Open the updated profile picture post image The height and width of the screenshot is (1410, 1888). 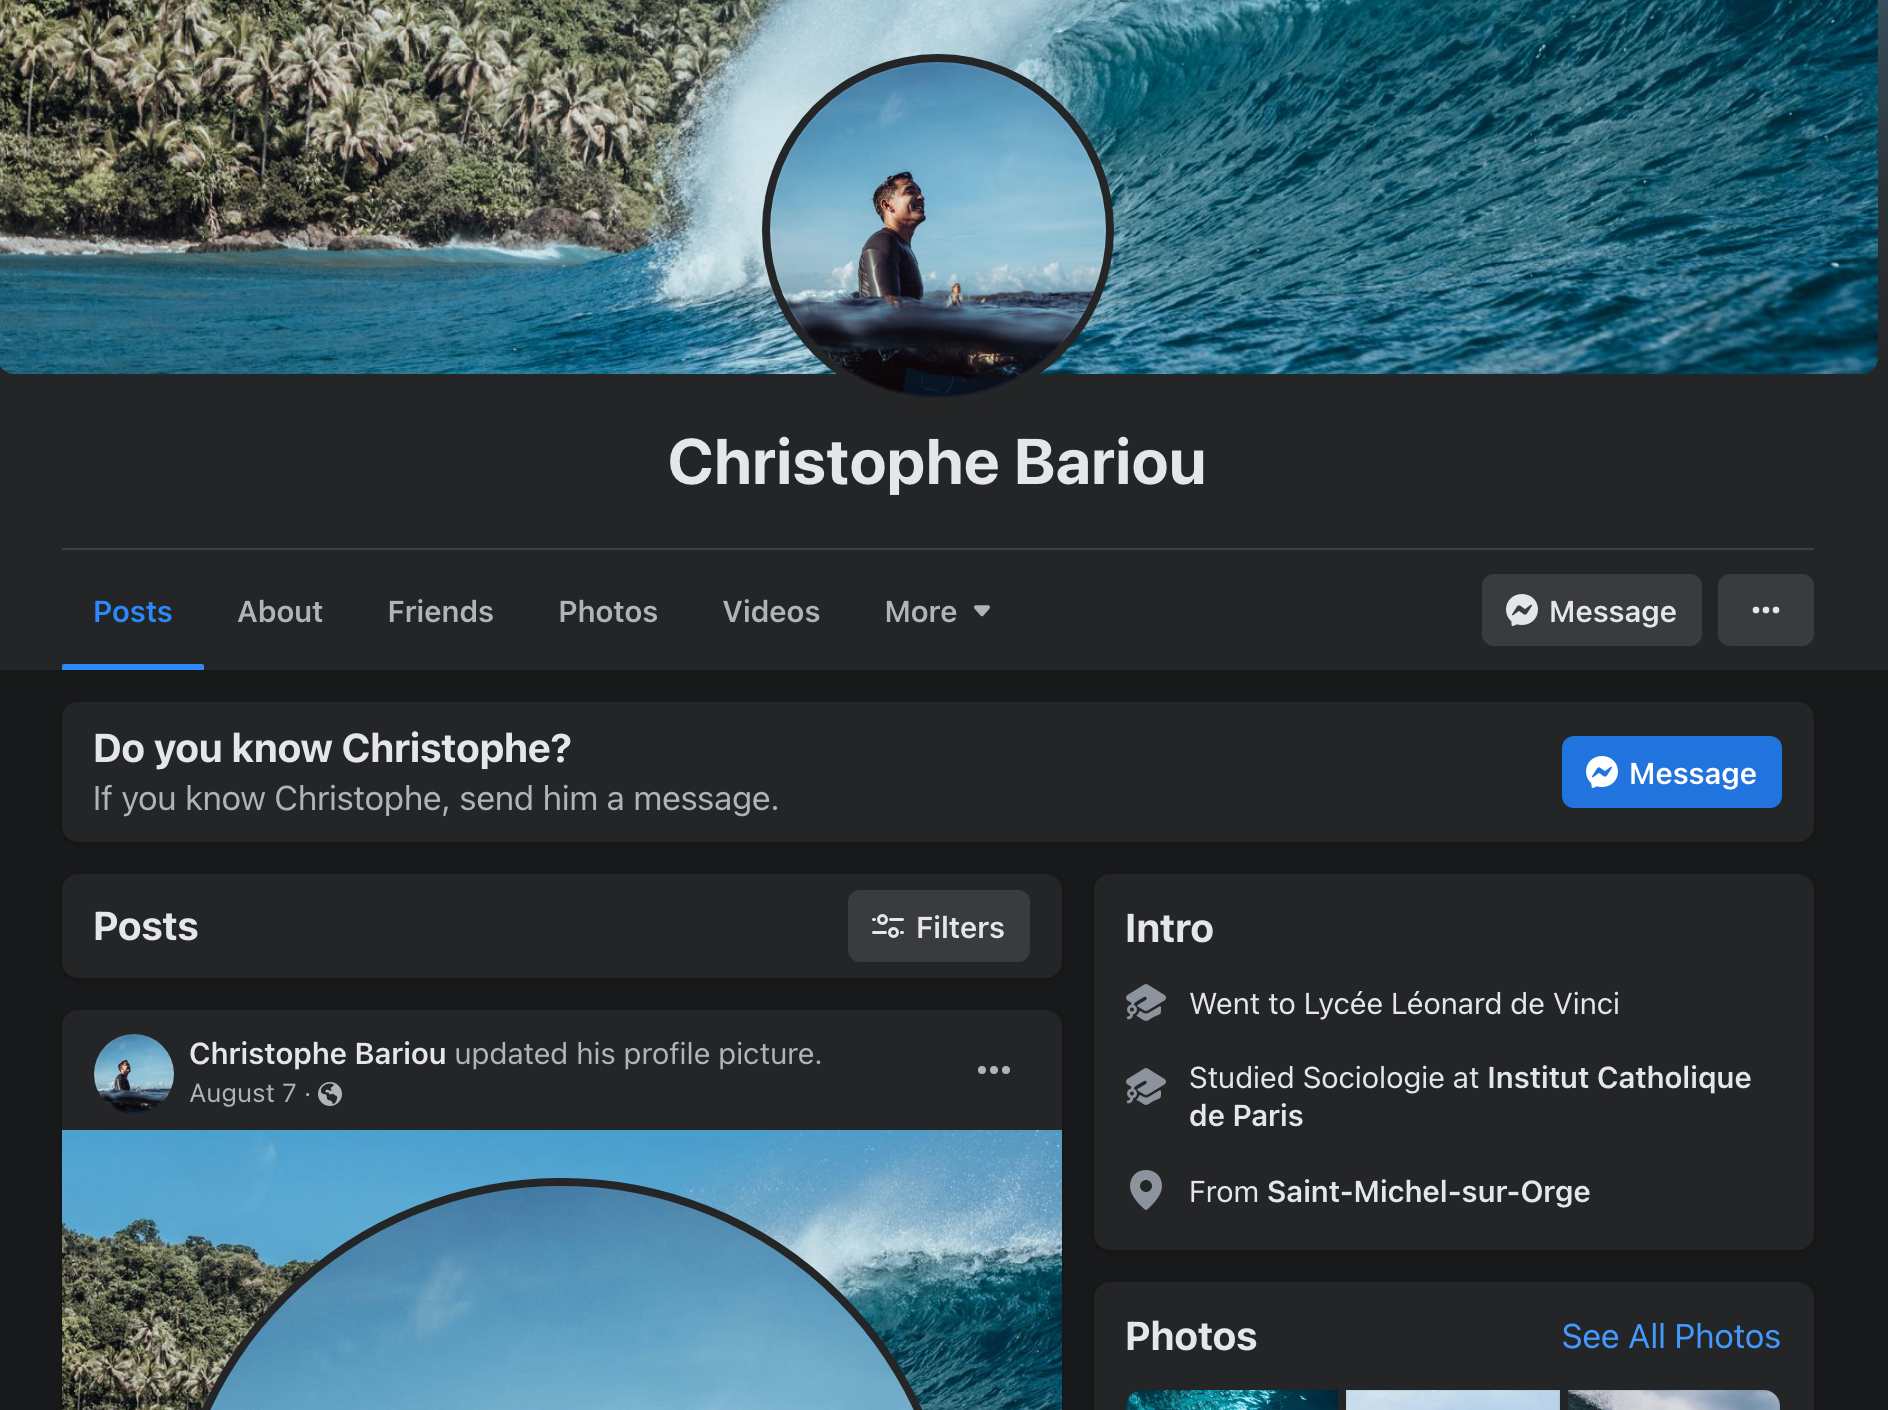pos(561,1270)
